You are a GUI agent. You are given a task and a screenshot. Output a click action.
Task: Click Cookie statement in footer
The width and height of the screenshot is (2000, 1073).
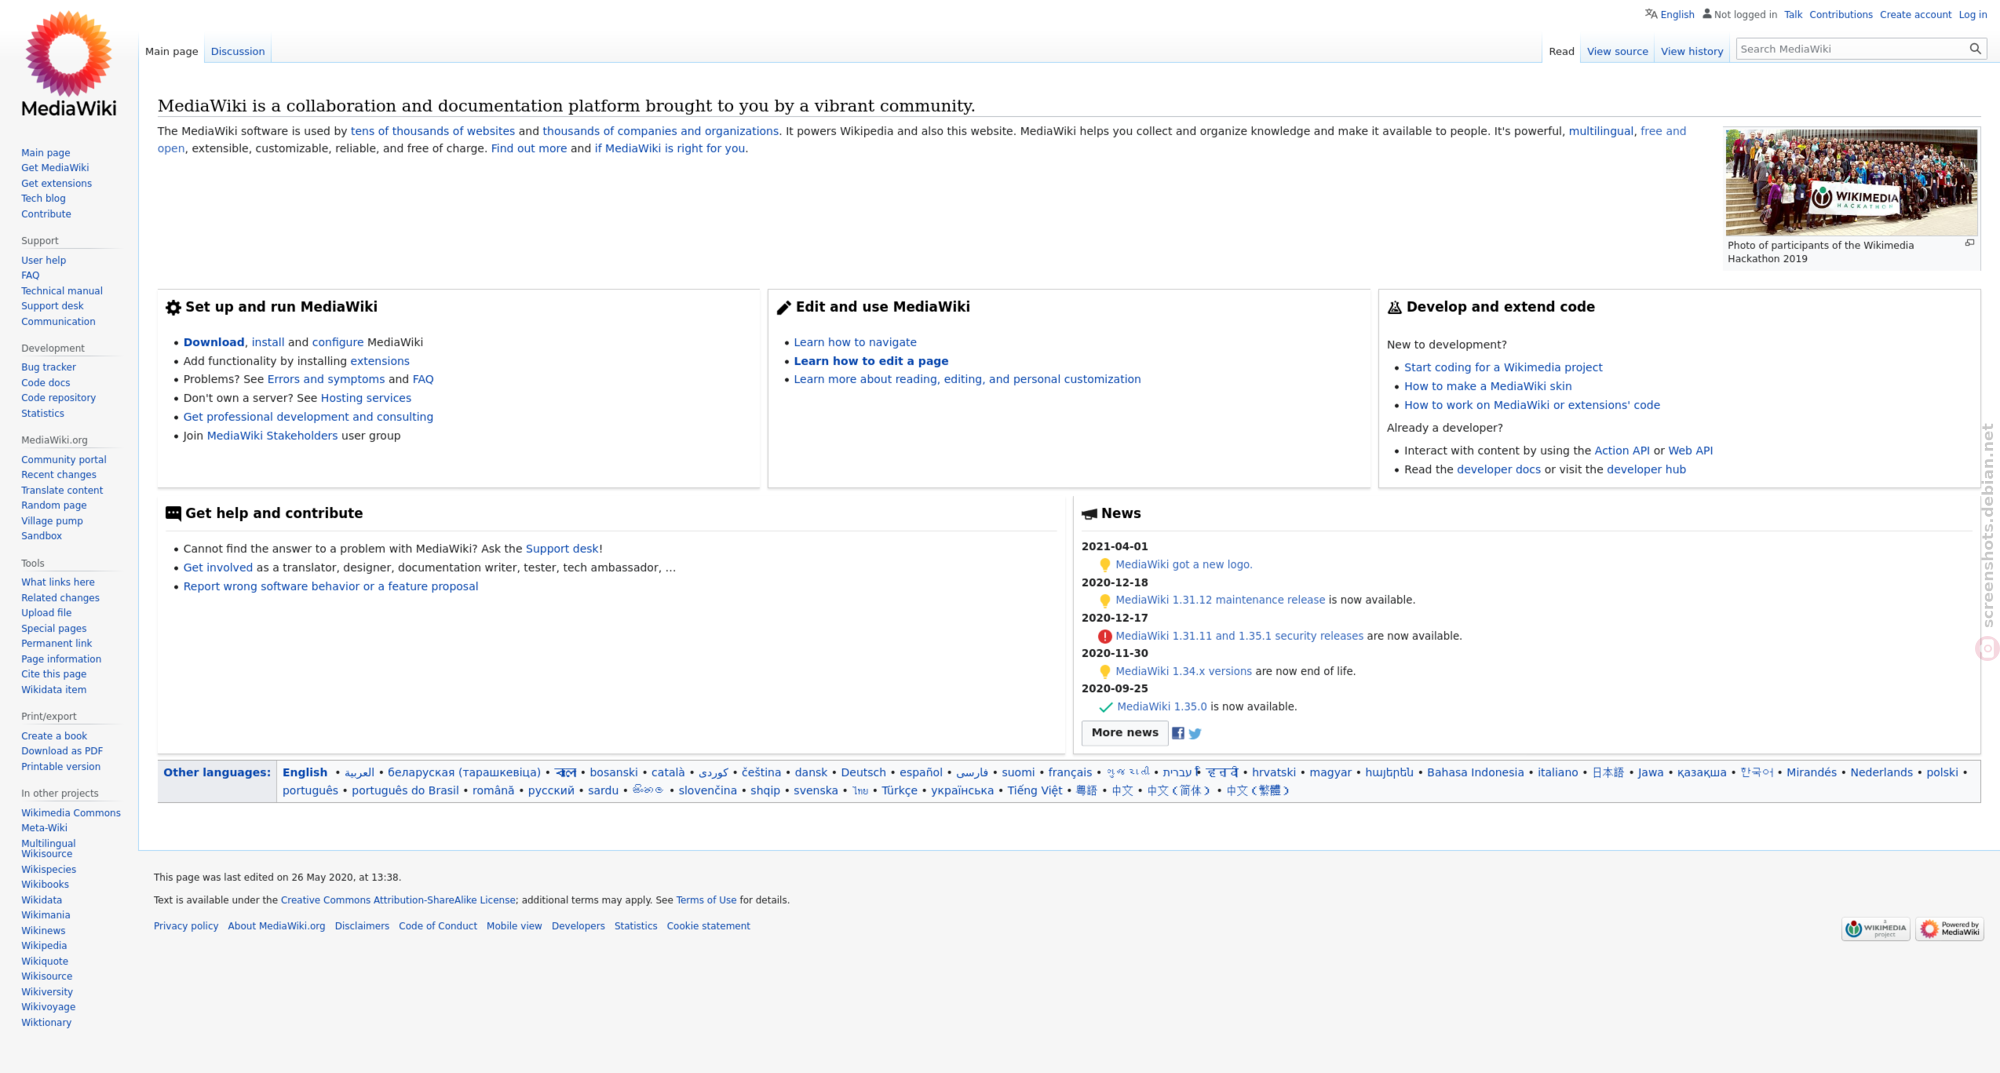pyautogui.click(x=708, y=926)
